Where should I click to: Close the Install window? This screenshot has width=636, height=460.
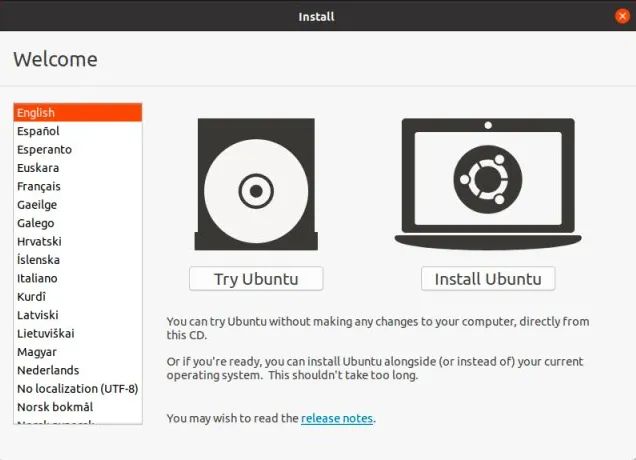click(622, 16)
